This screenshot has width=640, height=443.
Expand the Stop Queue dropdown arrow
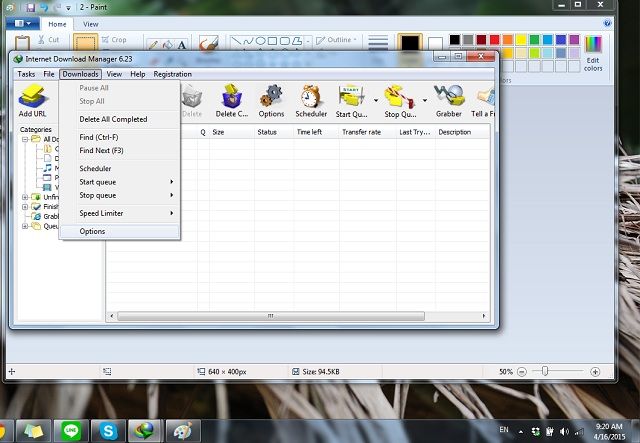[425, 101]
